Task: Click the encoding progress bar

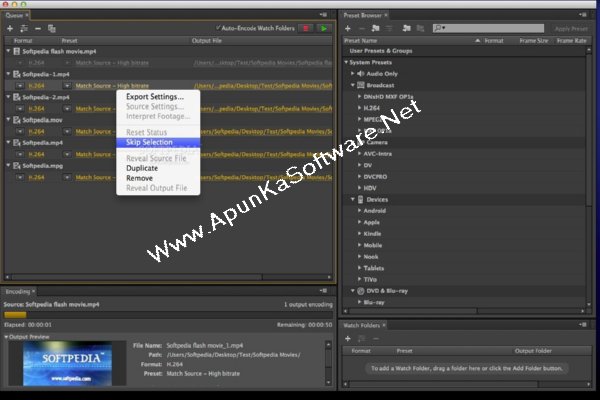Action: [x=168, y=315]
